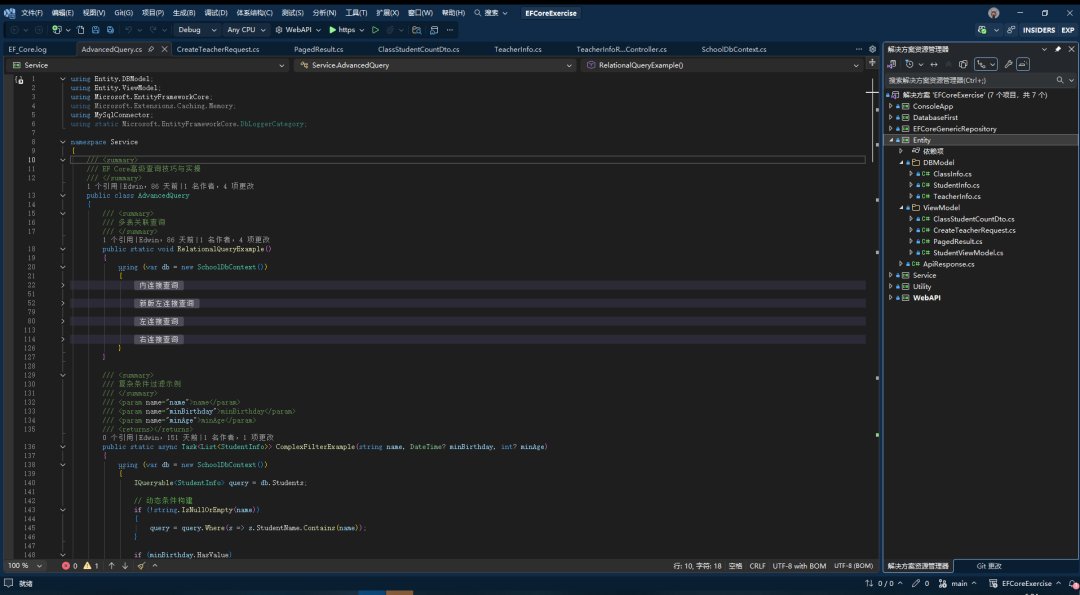Click the Save All toolbar icon
Image resolution: width=1080 pixels, height=595 pixels.
click(x=110, y=30)
